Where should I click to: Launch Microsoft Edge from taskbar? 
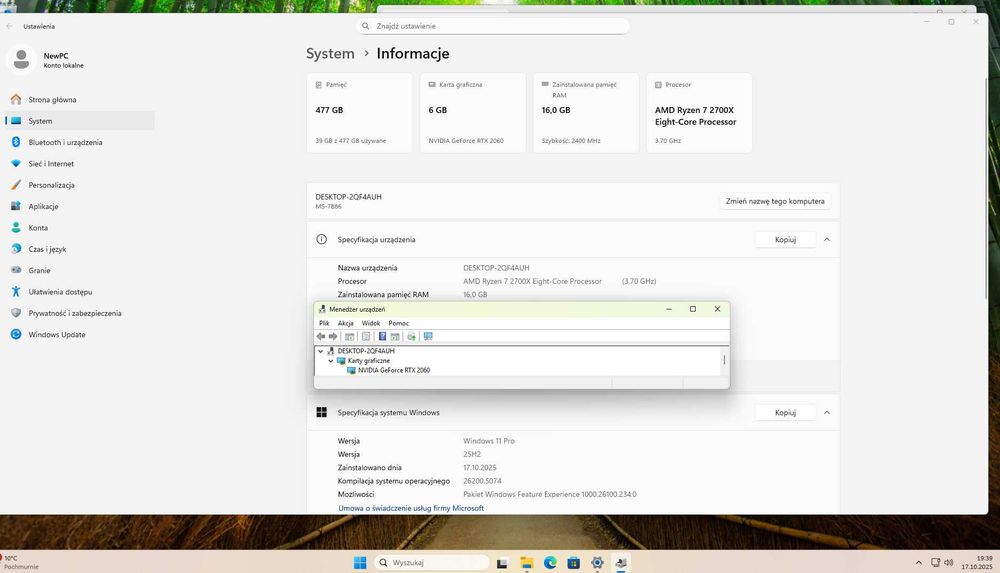[x=550, y=562]
